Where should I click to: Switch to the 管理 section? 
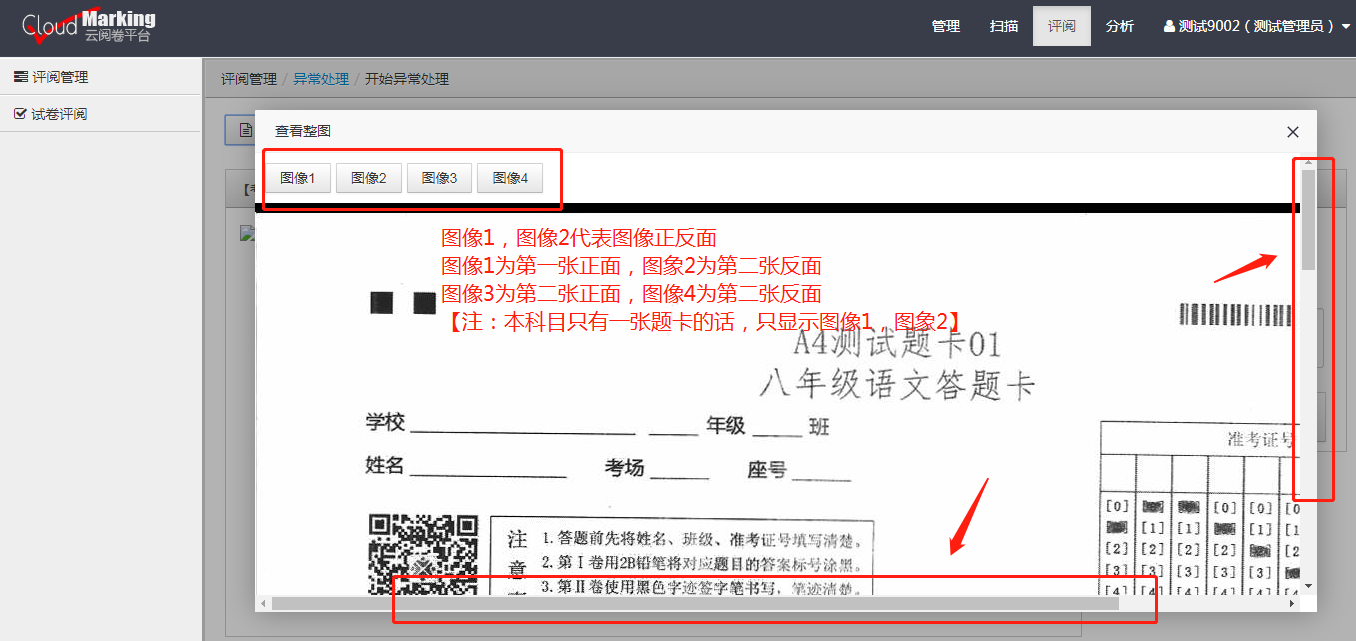click(945, 26)
